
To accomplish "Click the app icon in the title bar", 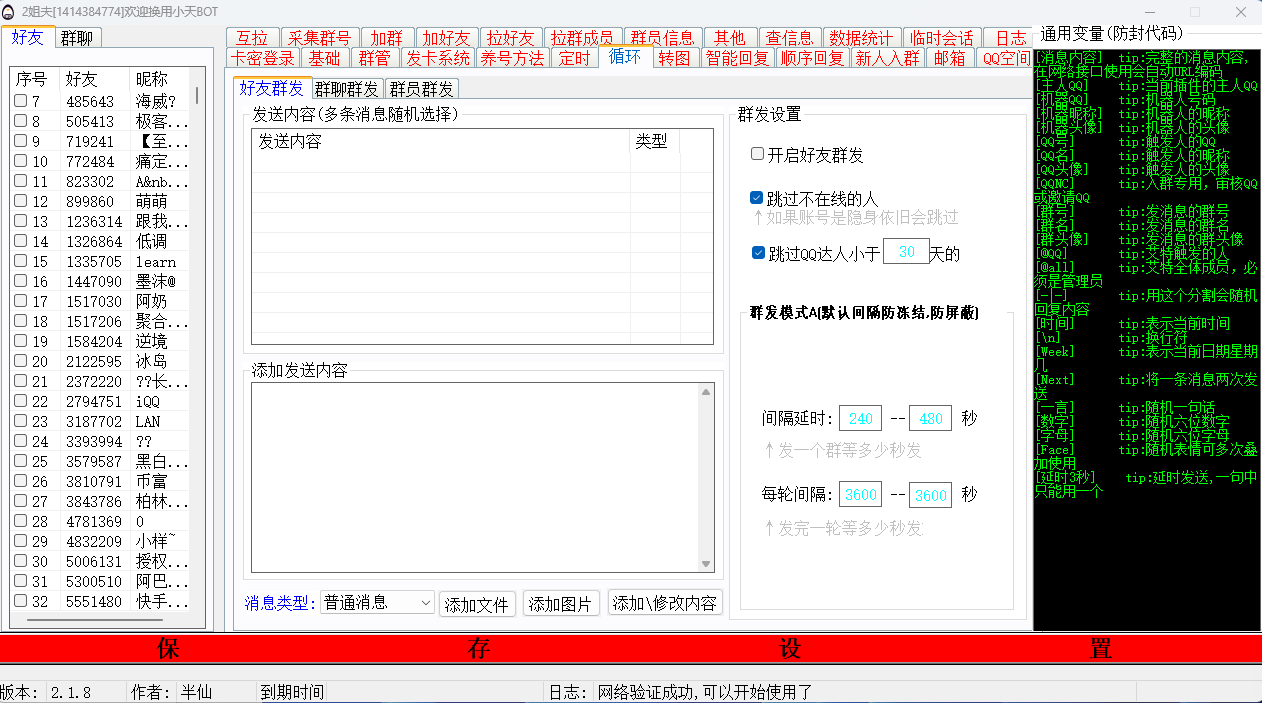I will tap(9, 11).
